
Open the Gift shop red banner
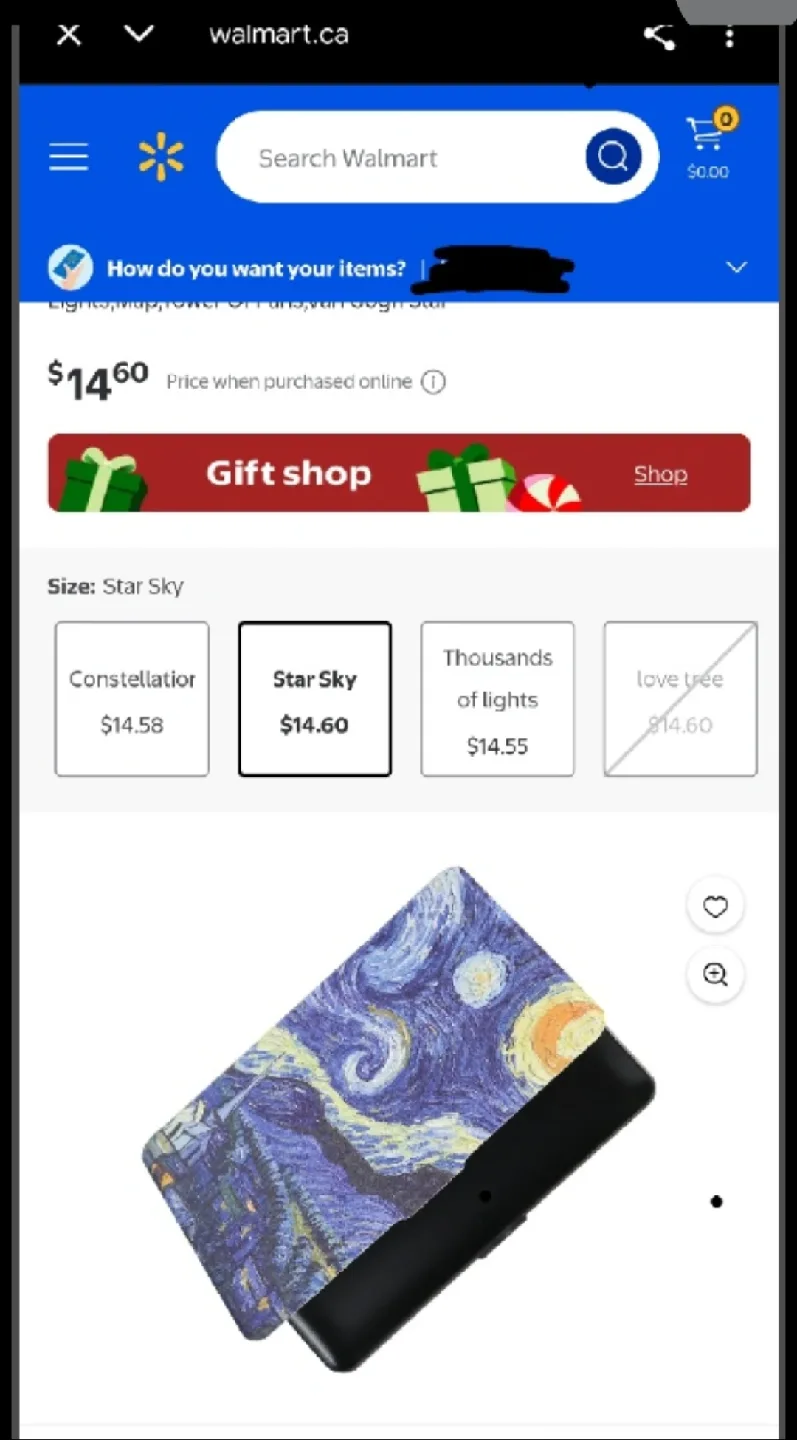pos(399,473)
